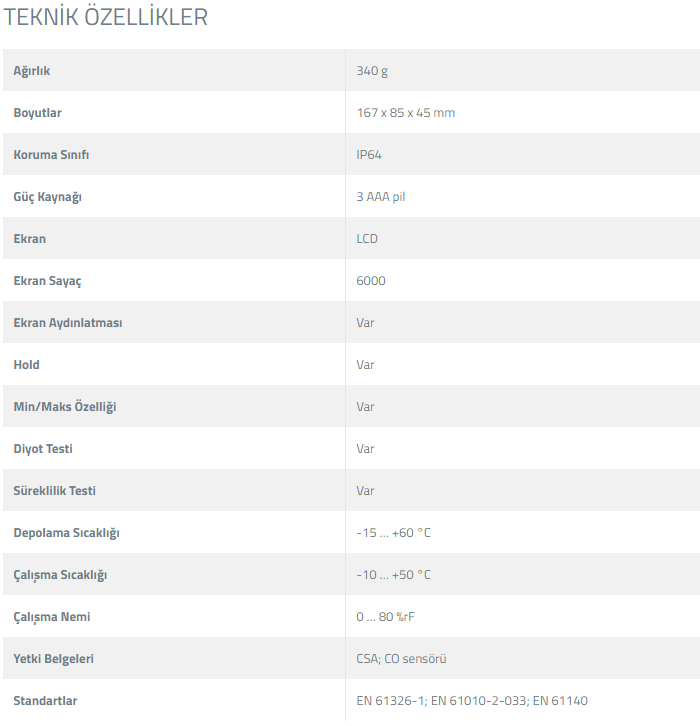Click the 6000 display count value
The width and height of the screenshot is (700, 726).
[x=371, y=281]
